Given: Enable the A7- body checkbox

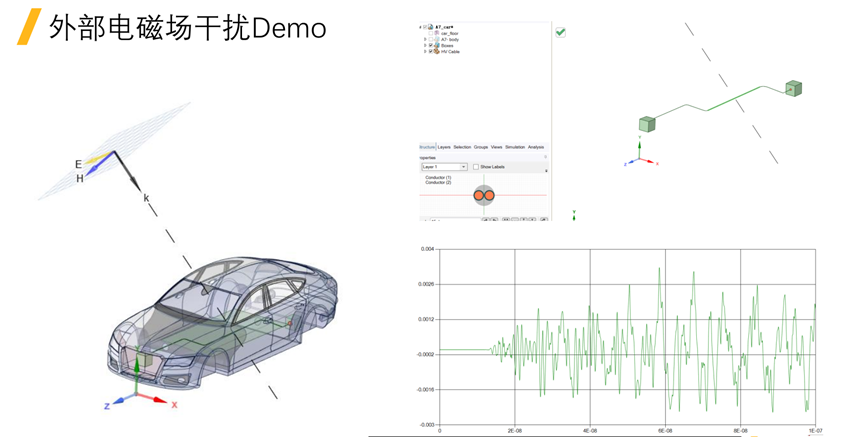Looking at the screenshot, I should click(x=431, y=39).
